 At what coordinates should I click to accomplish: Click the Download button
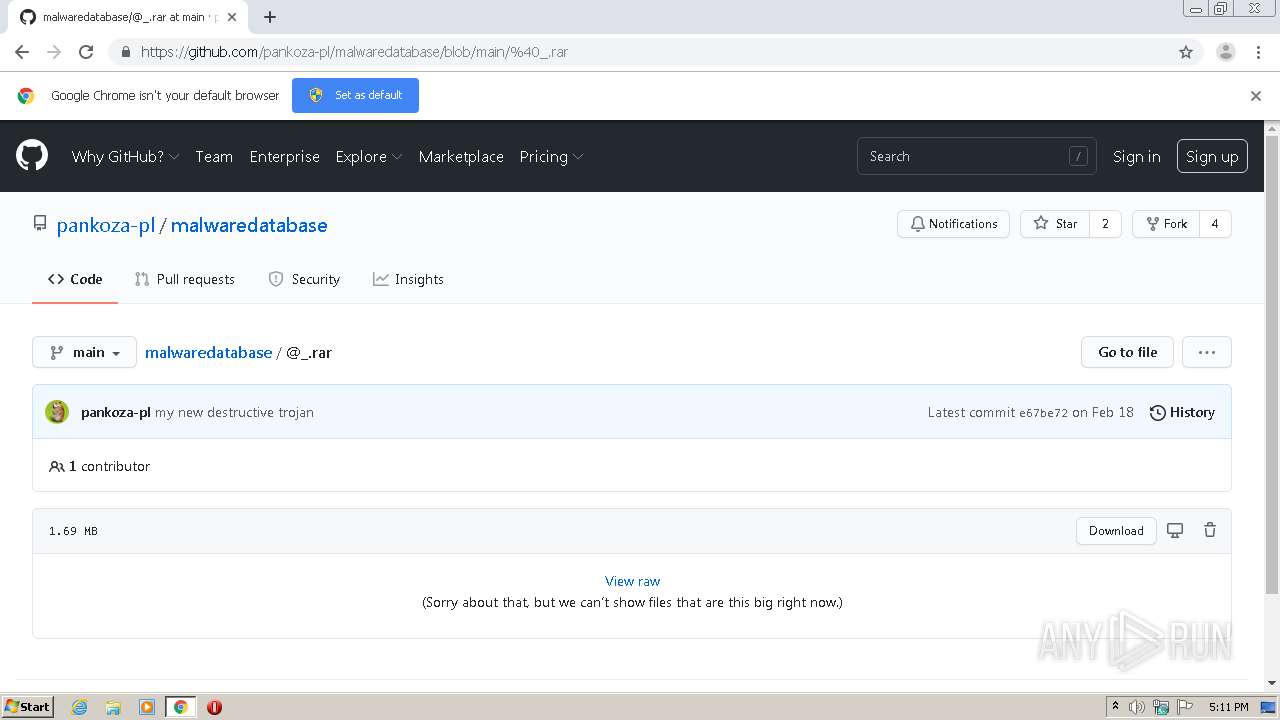1116,531
